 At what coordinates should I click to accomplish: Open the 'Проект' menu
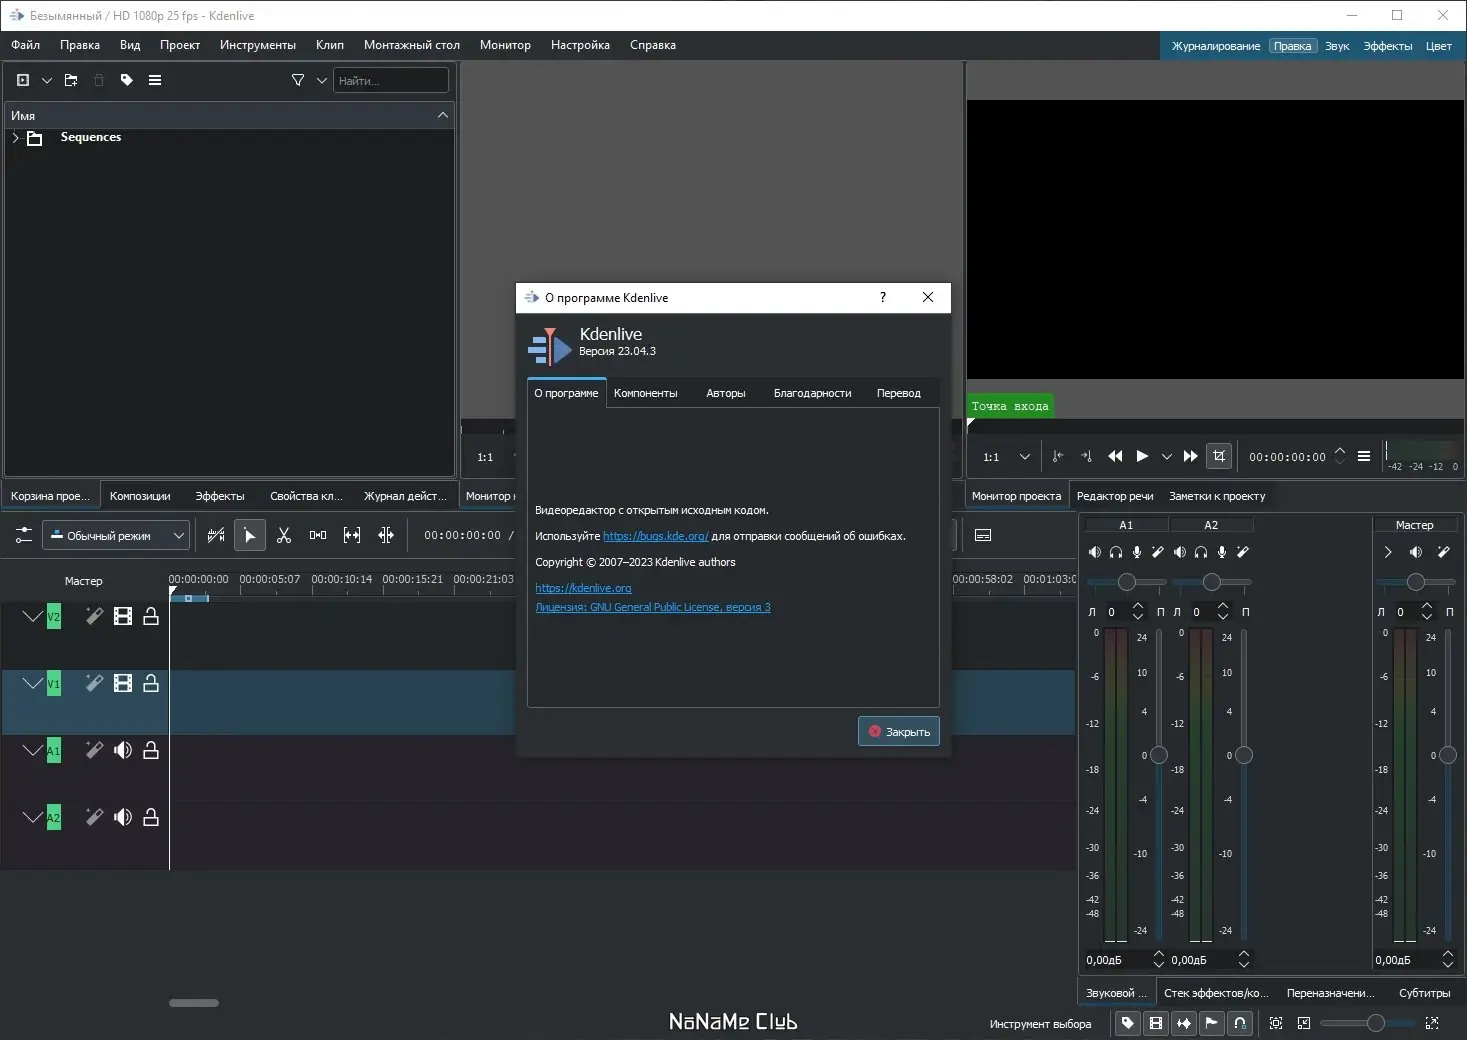180,45
